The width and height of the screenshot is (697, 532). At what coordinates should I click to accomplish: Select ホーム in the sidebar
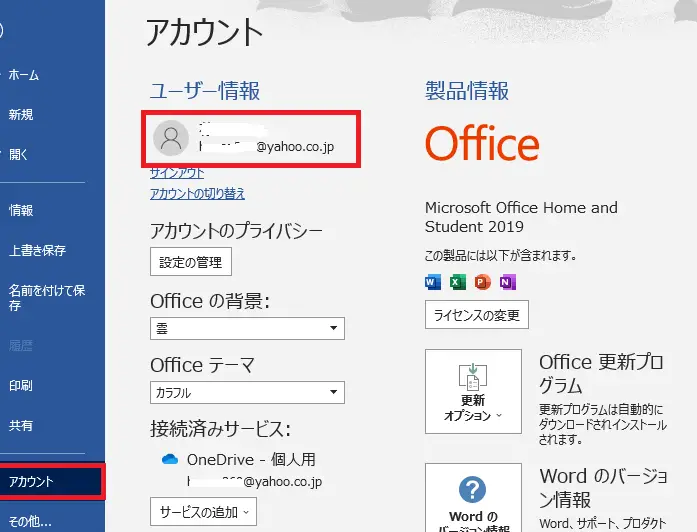[24, 75]
